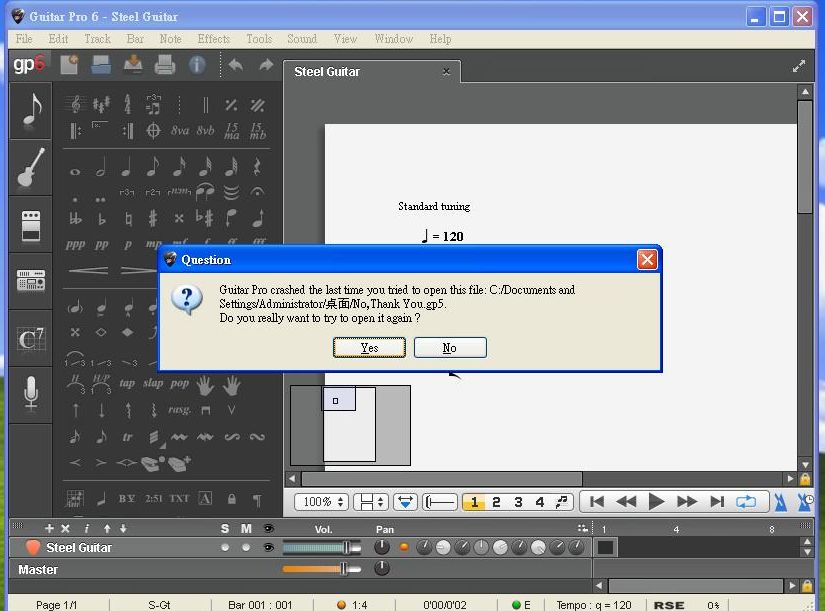
Task: Open the Effects menu
Action: click(214, 39)
